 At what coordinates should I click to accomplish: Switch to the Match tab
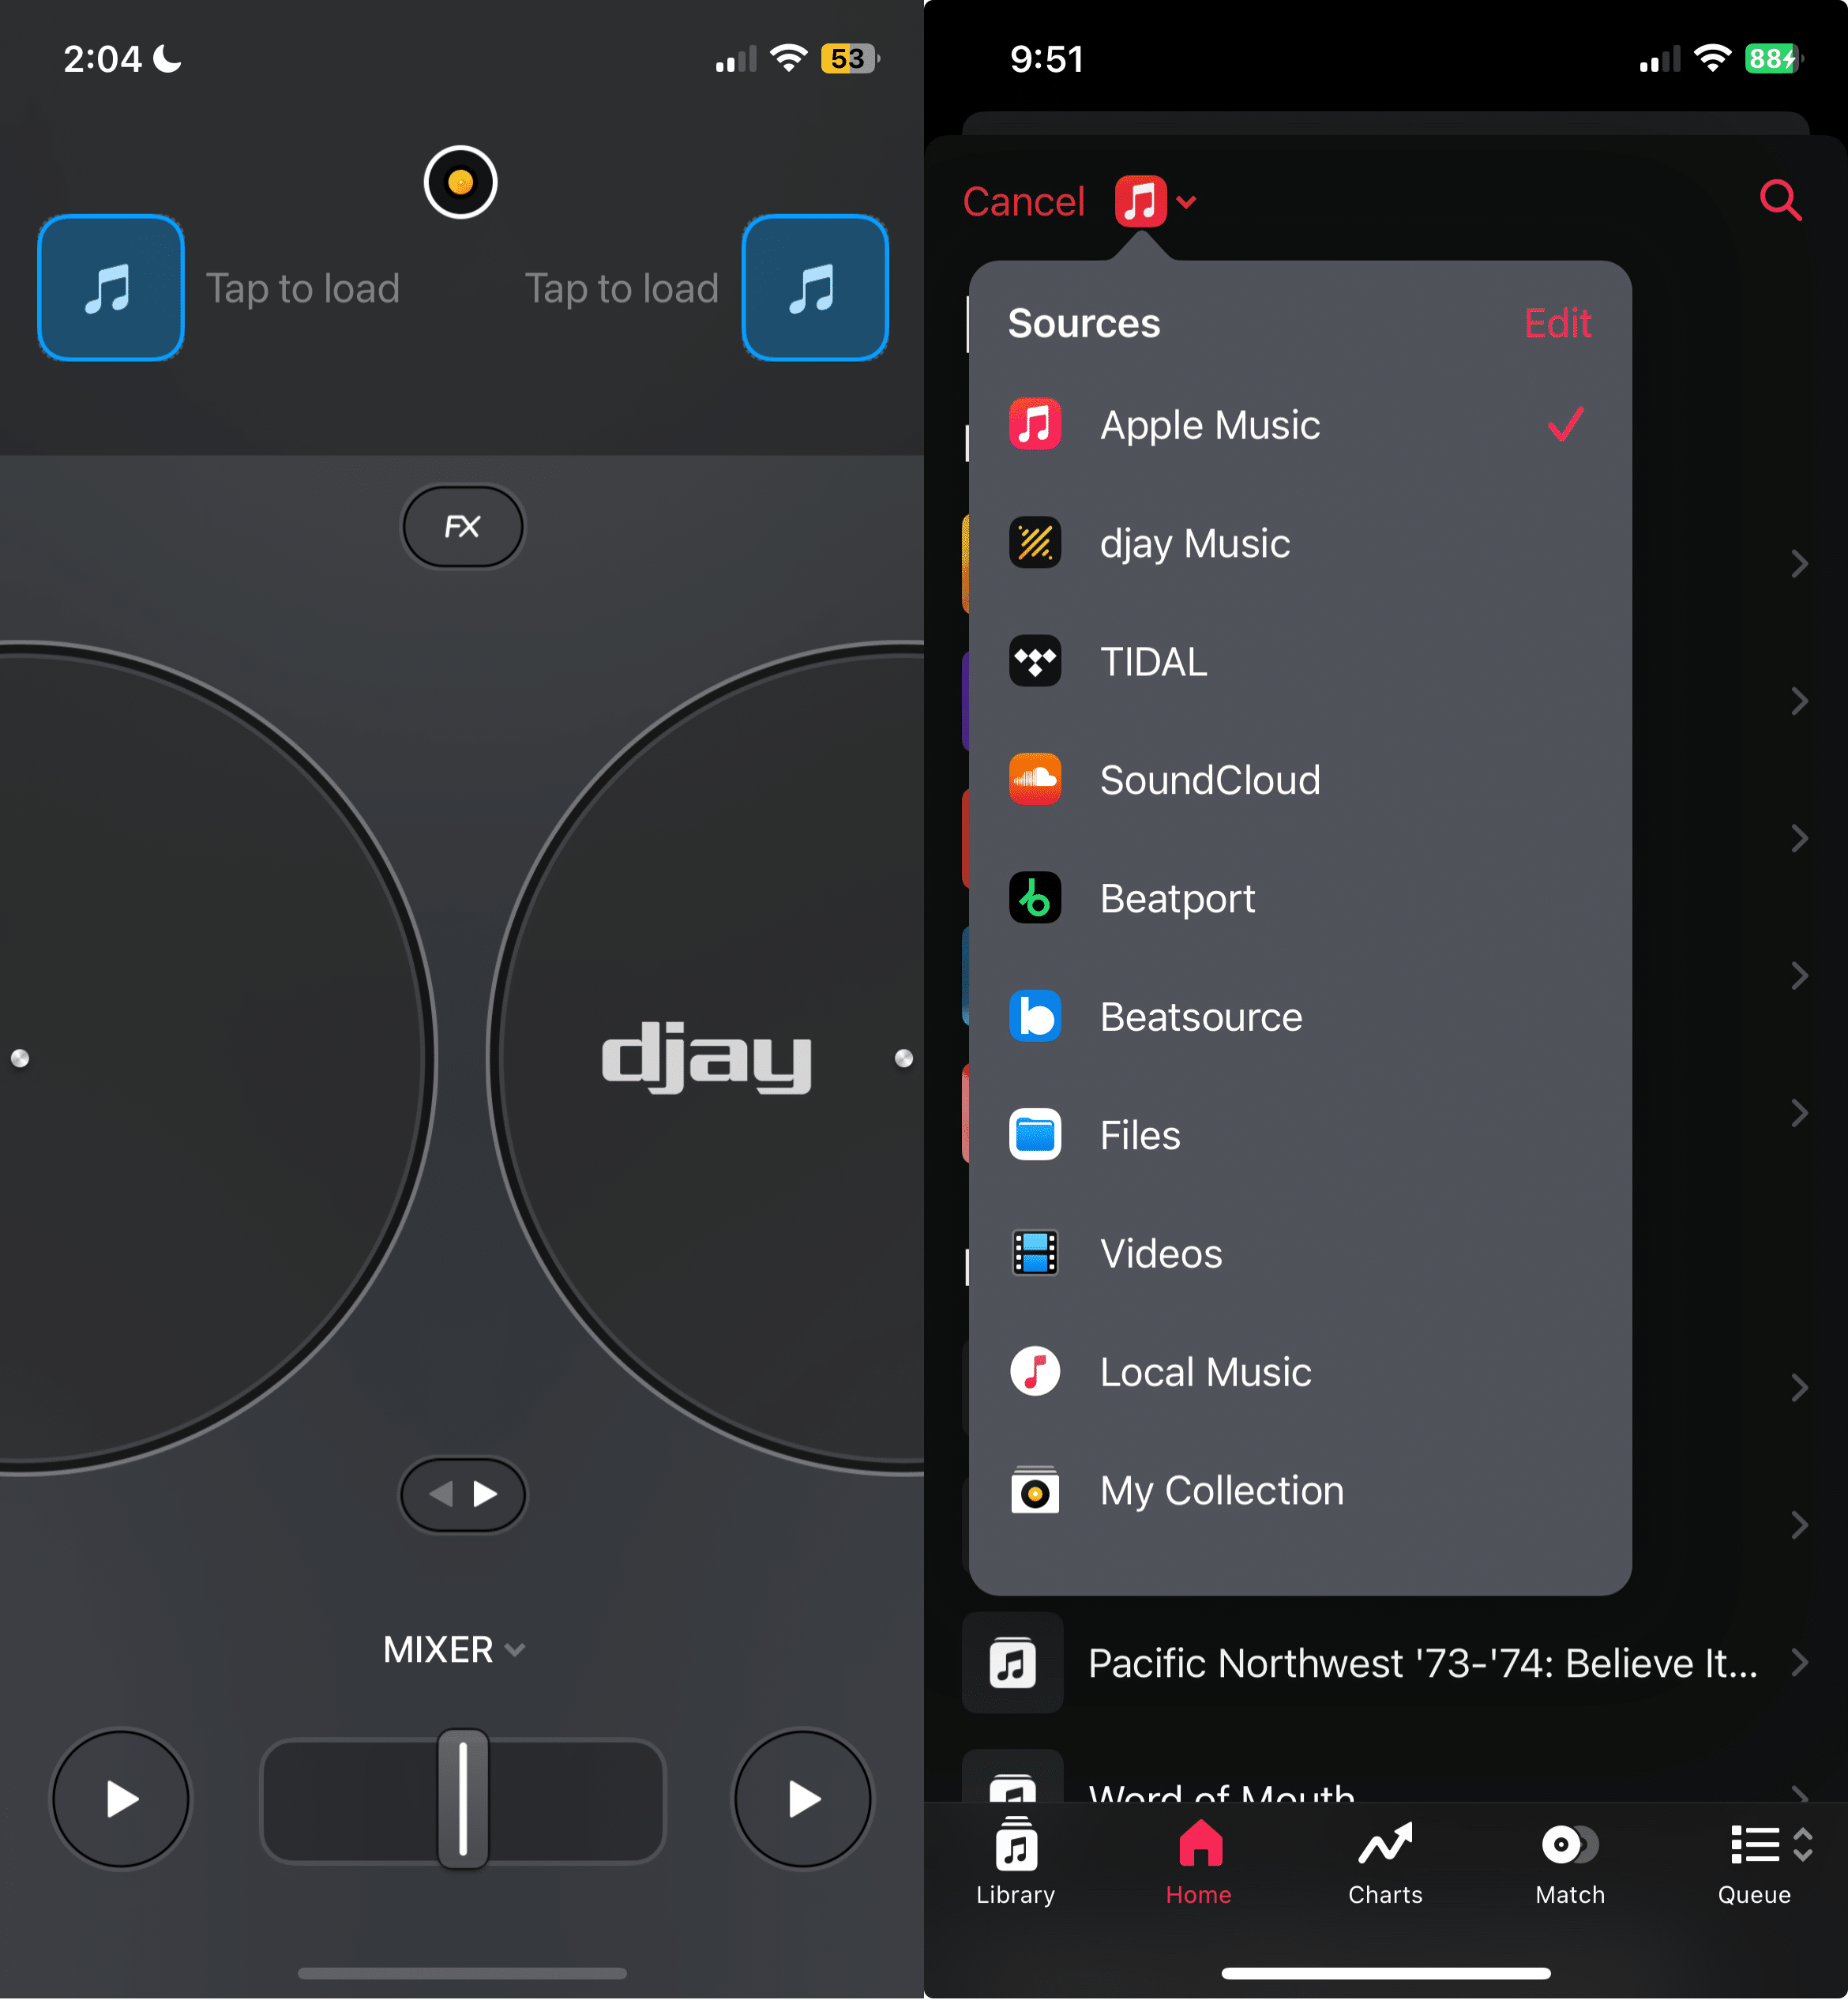click(1568, 1862)
